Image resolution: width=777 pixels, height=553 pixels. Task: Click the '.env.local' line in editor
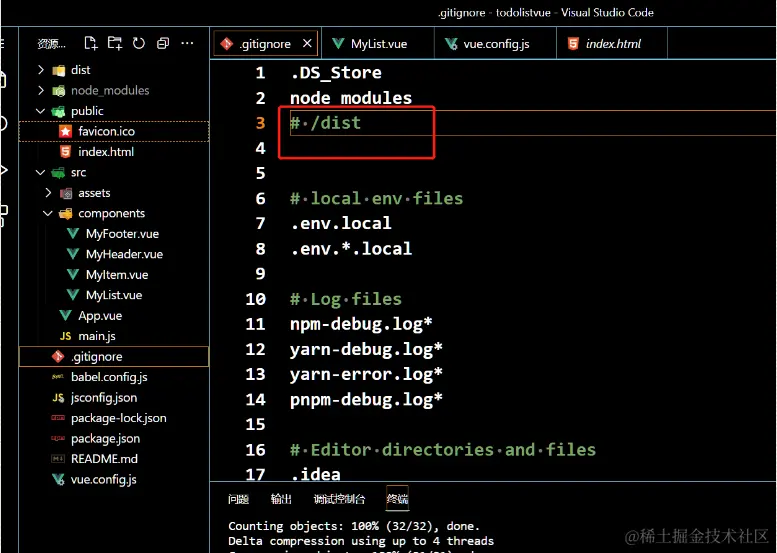(341, 223)
